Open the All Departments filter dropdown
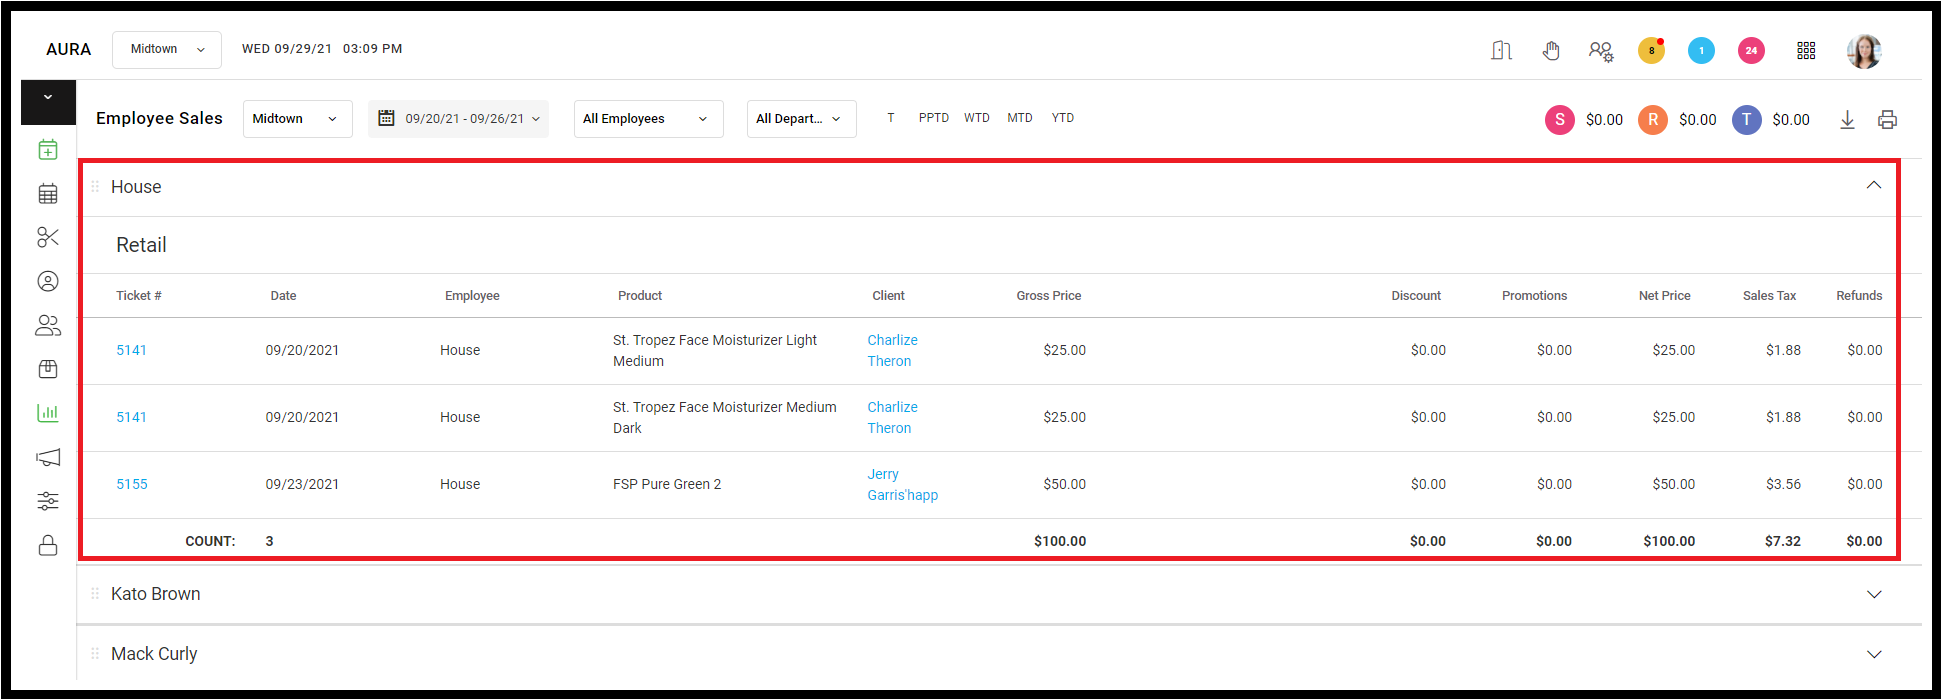This screenshot has width=1941, height=699. click(801, 119)
